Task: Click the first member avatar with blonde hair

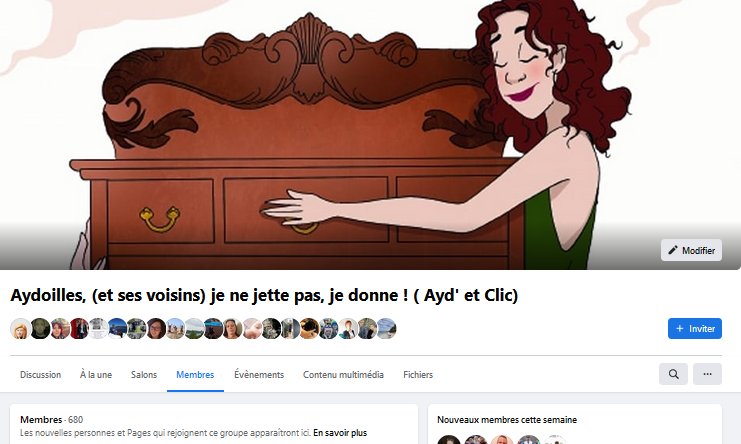Action: pyautogui.click(x=20, y=329)
